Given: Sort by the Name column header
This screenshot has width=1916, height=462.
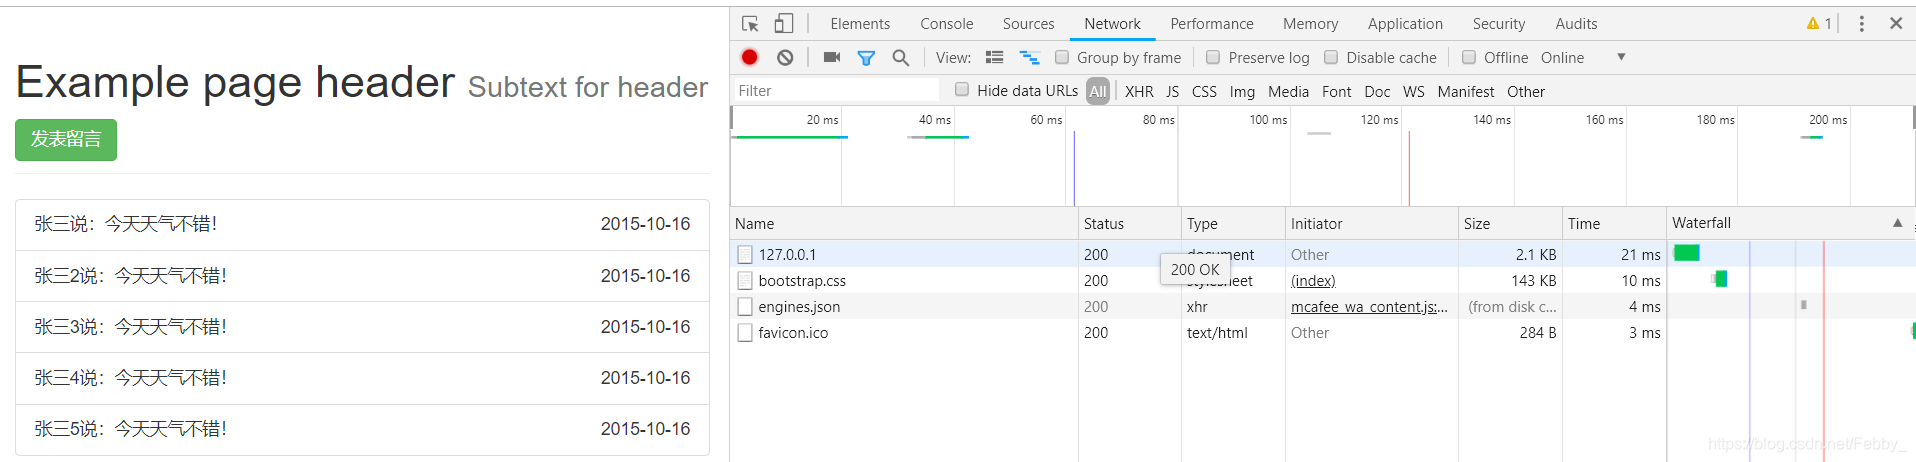Looking at the screenshot, I should [904, 224].
